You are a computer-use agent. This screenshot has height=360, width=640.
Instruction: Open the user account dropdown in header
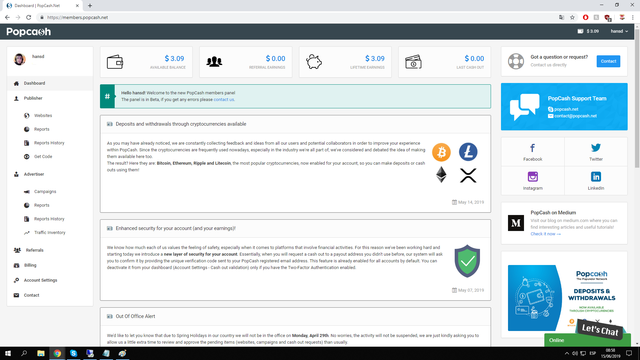pyautogui.click(x=619, y=31)
